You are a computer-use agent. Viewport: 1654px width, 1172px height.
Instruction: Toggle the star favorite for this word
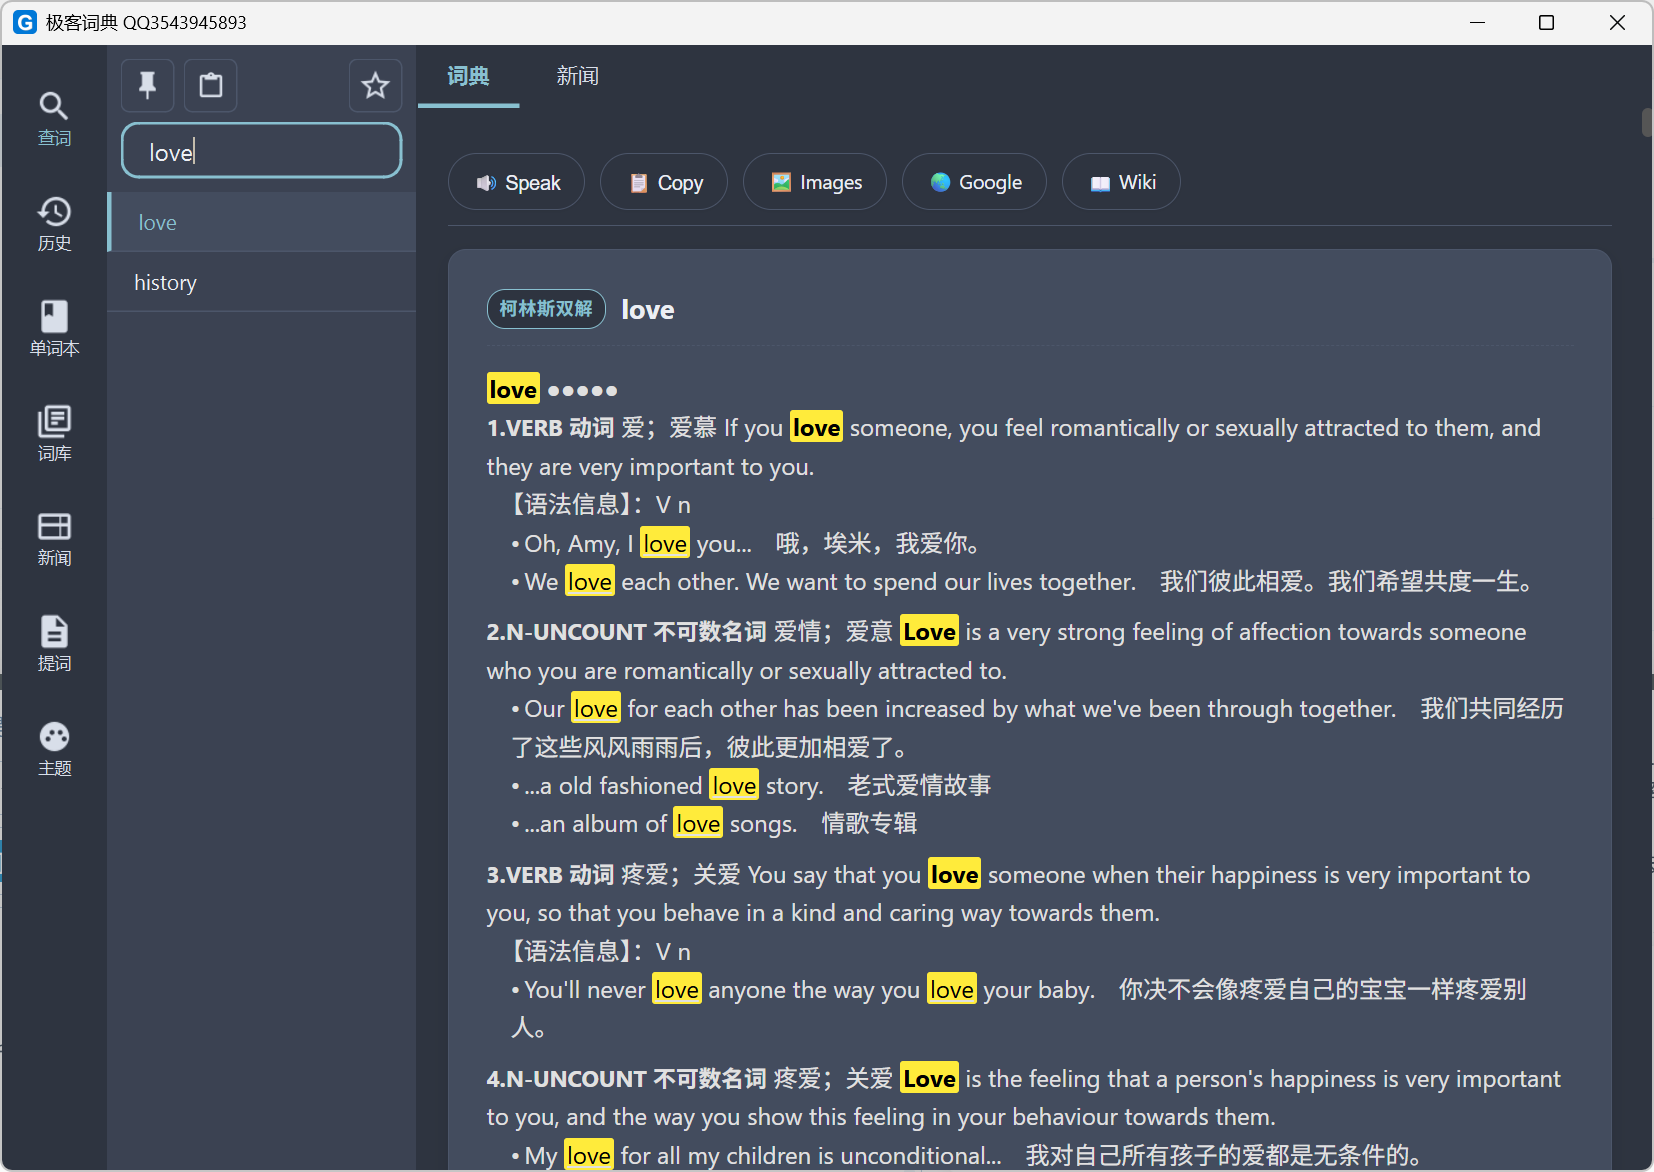pyautogui.click(x=375, y=85)
